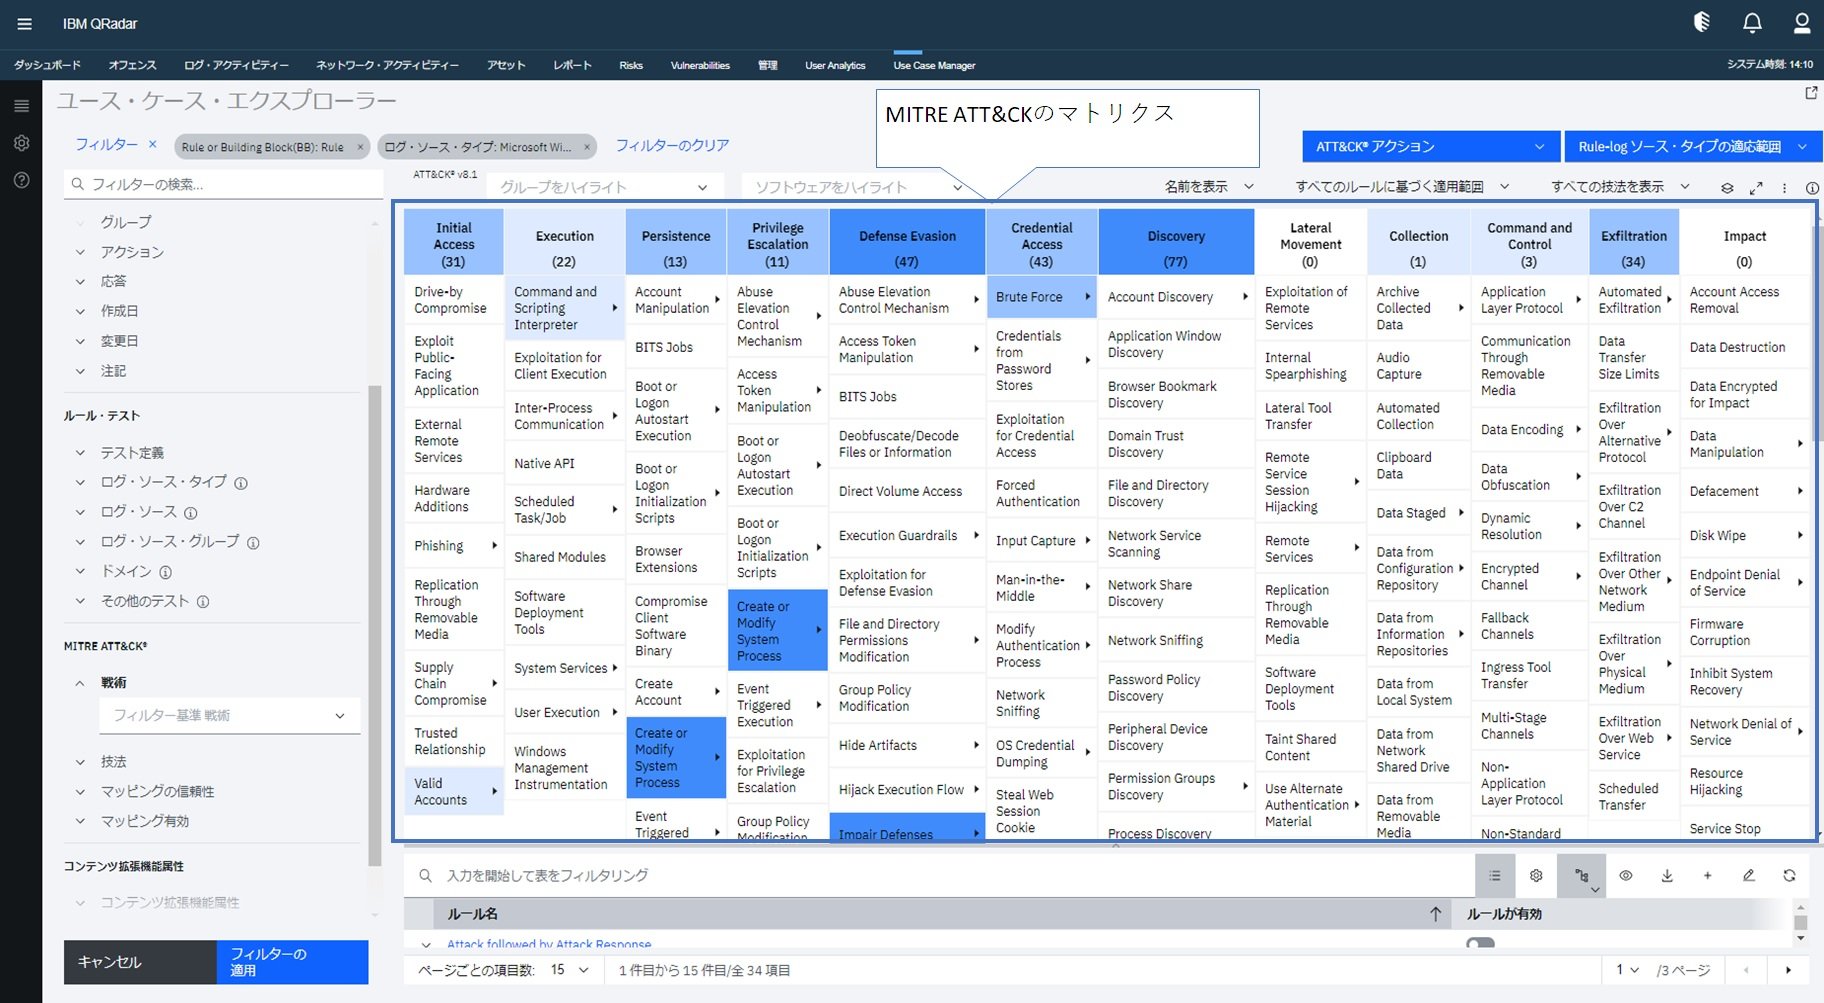The image size is (1824, 1003).
Task: Click the pencil edit icon in table toolbar
Action: (x=1749, y=876)
